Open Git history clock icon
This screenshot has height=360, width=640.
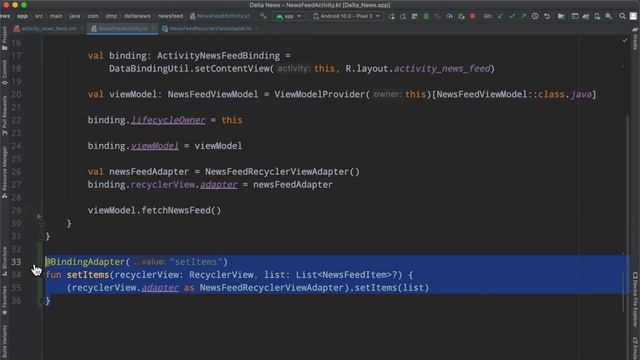[535, 16]
